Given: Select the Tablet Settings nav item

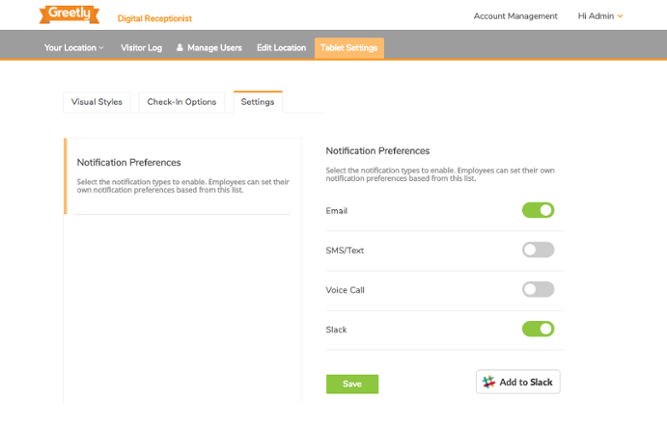Looking at the screenshot, I should click(x=349, y=48).
